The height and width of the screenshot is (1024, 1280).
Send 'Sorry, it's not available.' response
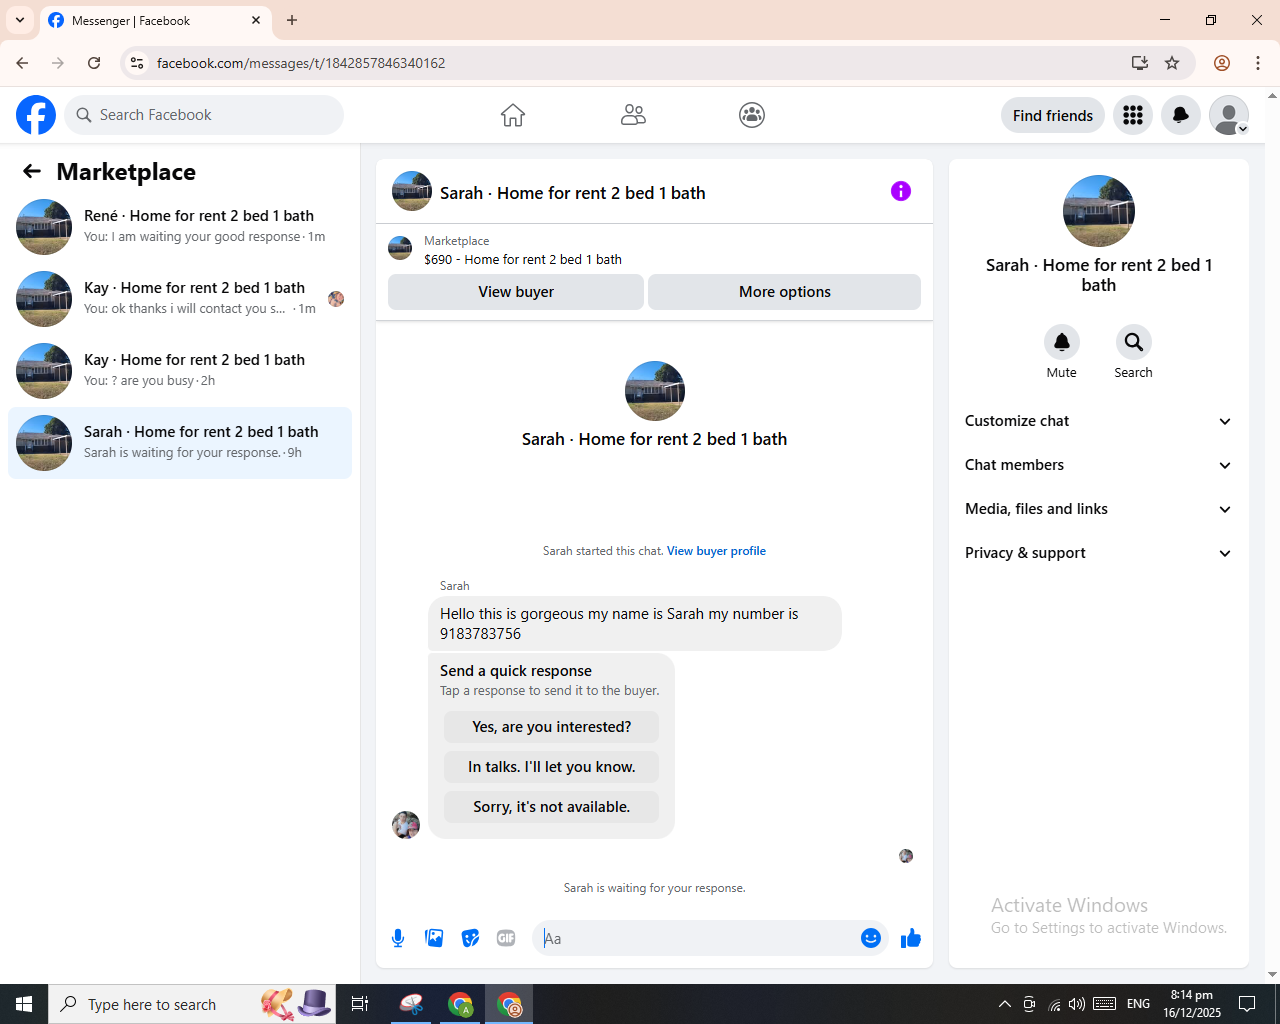(552, 807)
